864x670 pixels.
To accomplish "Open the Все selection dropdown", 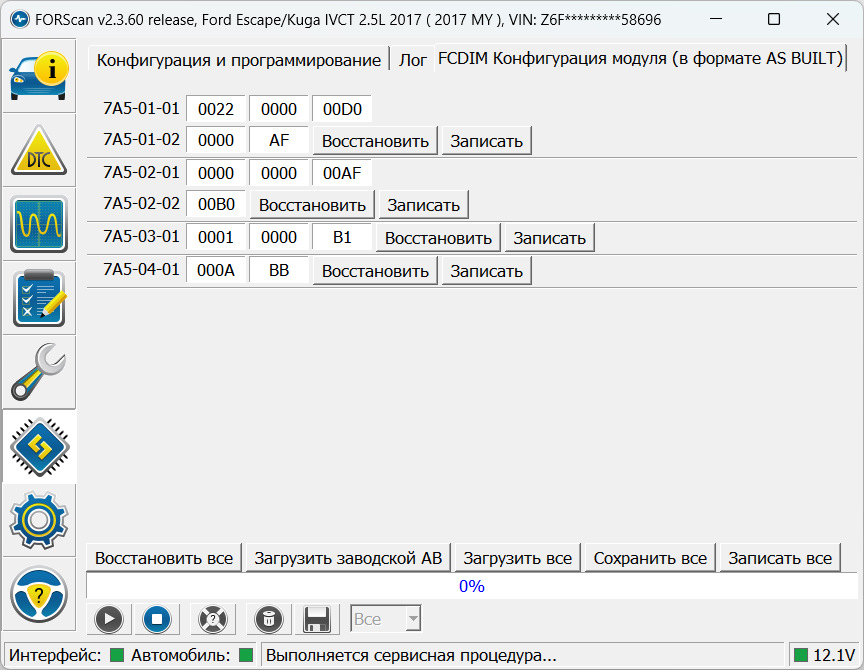I will pyautogui.click(x=385, y=619).
